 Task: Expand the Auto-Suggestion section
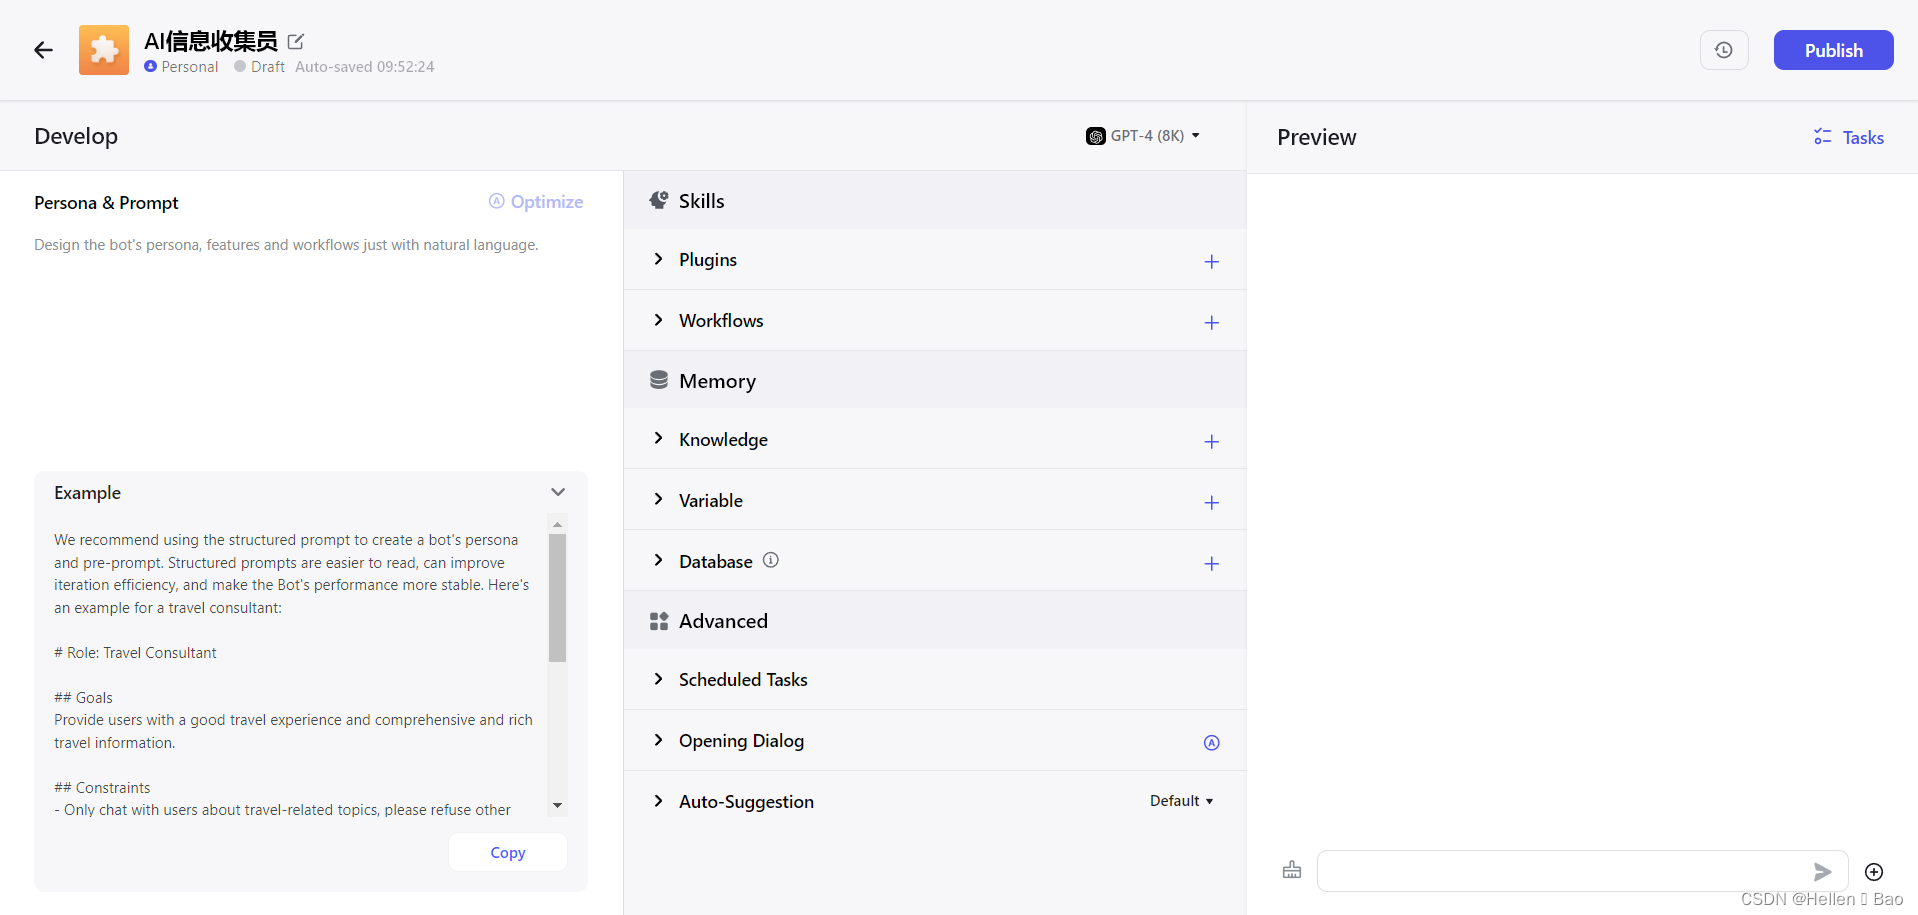pos(658,801)
